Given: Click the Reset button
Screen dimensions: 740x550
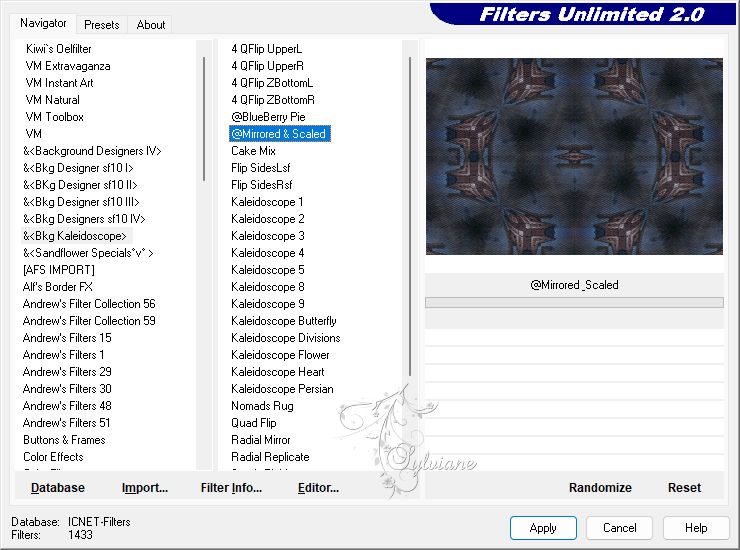Looking at the screenshot, I should (x=684, y=488).
